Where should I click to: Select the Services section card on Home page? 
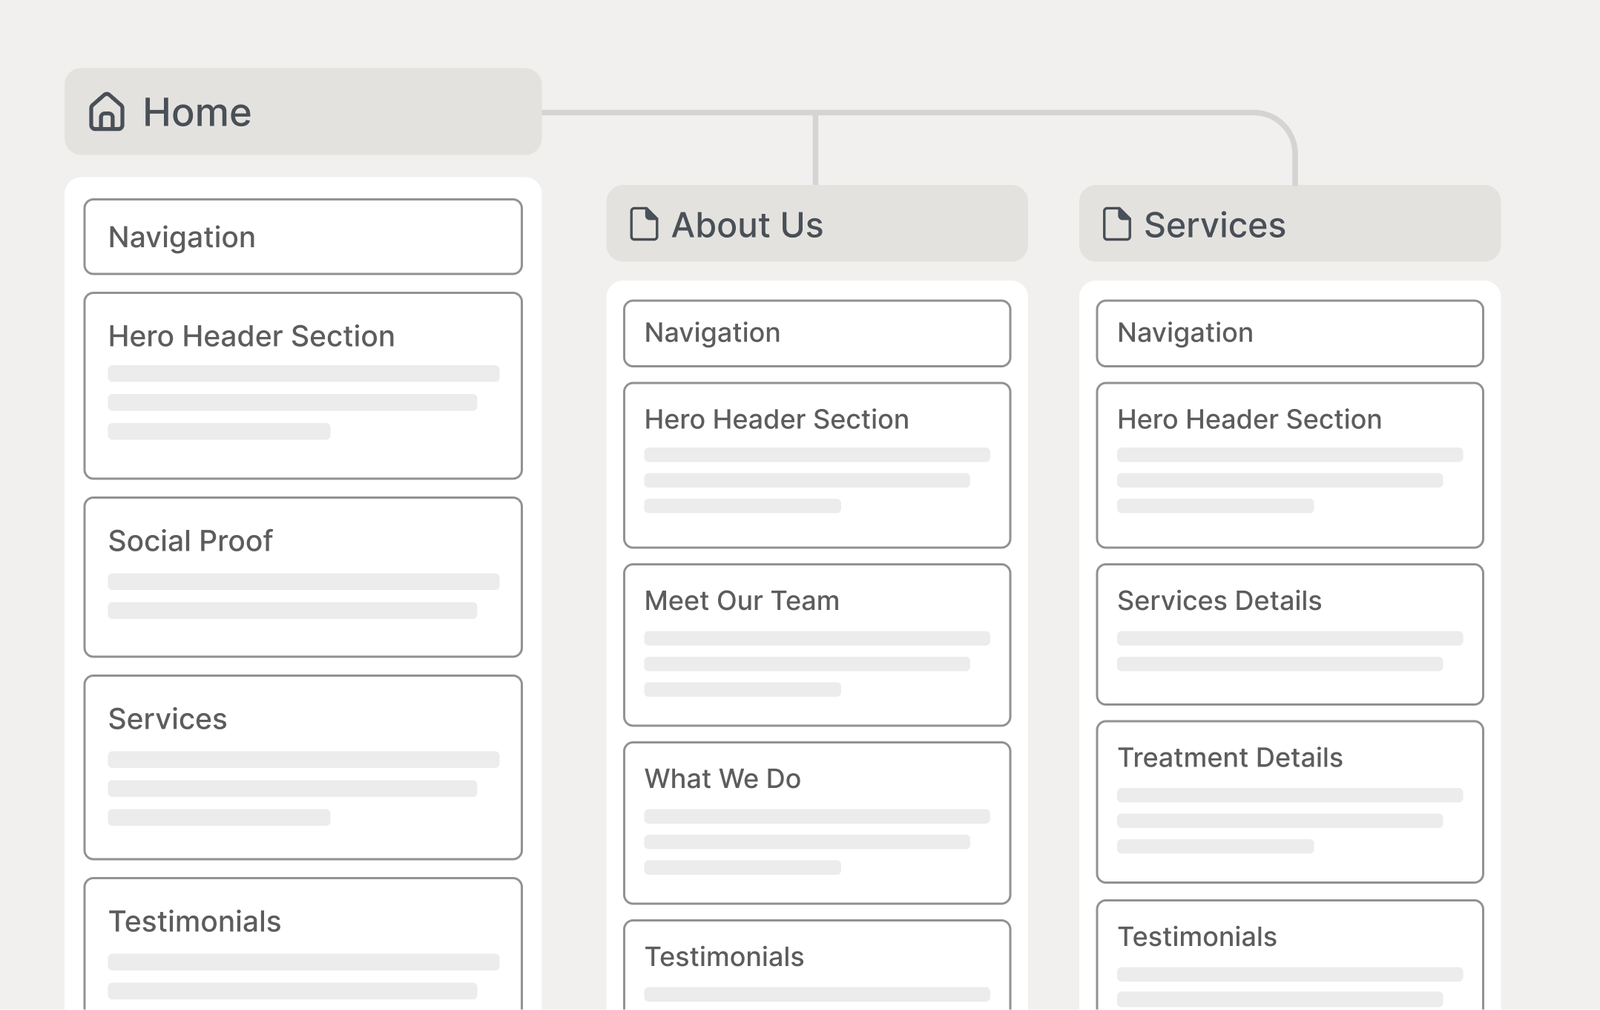click(302, 767)
